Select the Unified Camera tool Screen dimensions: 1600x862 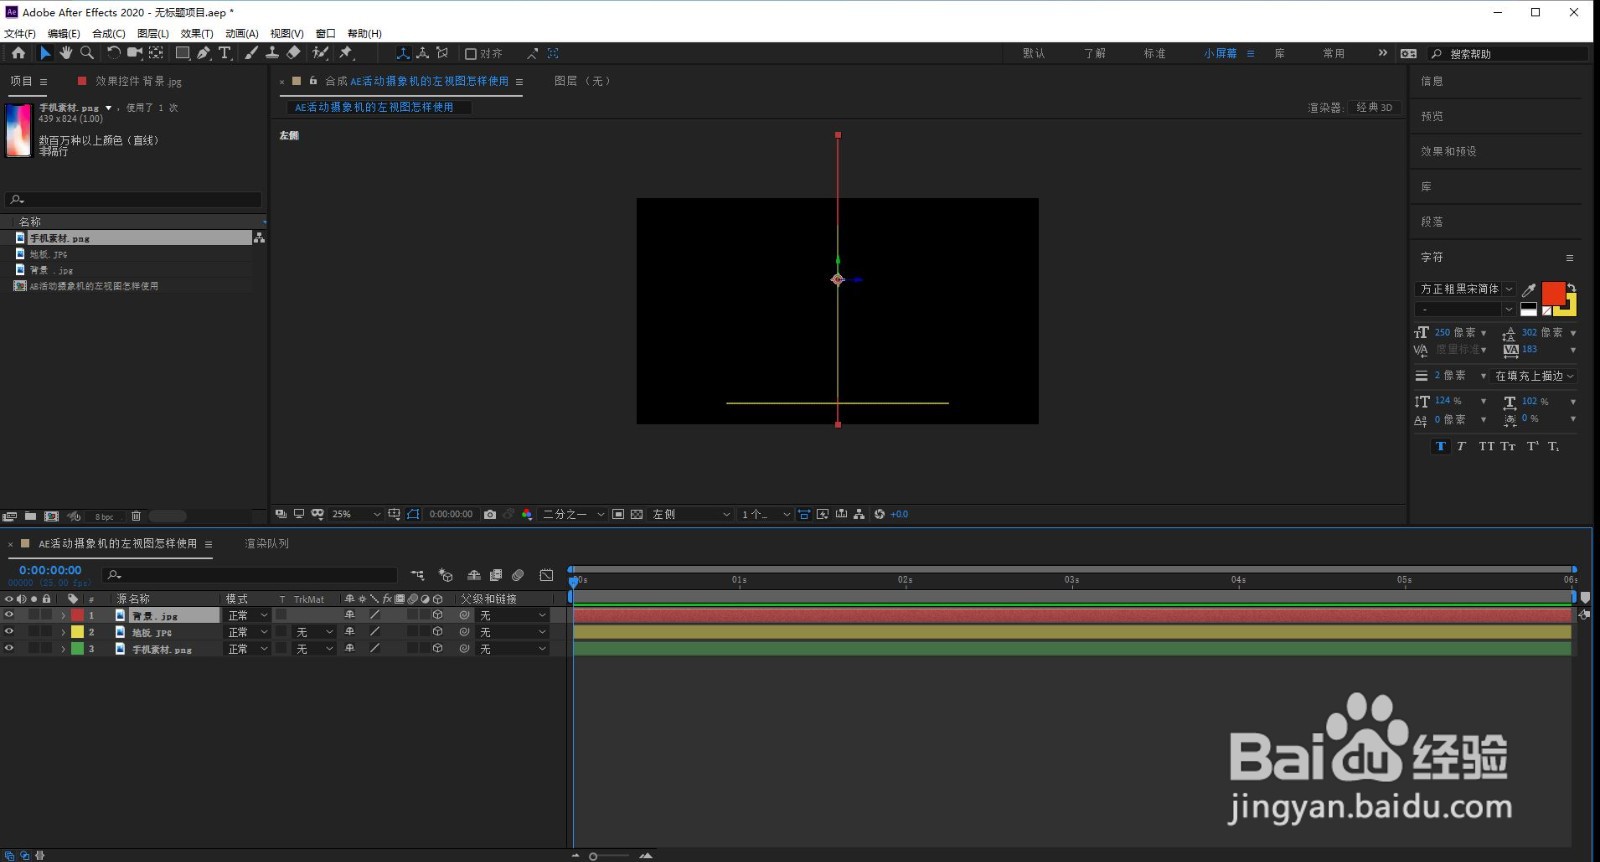pyautogui.click(x=134, y=53)
